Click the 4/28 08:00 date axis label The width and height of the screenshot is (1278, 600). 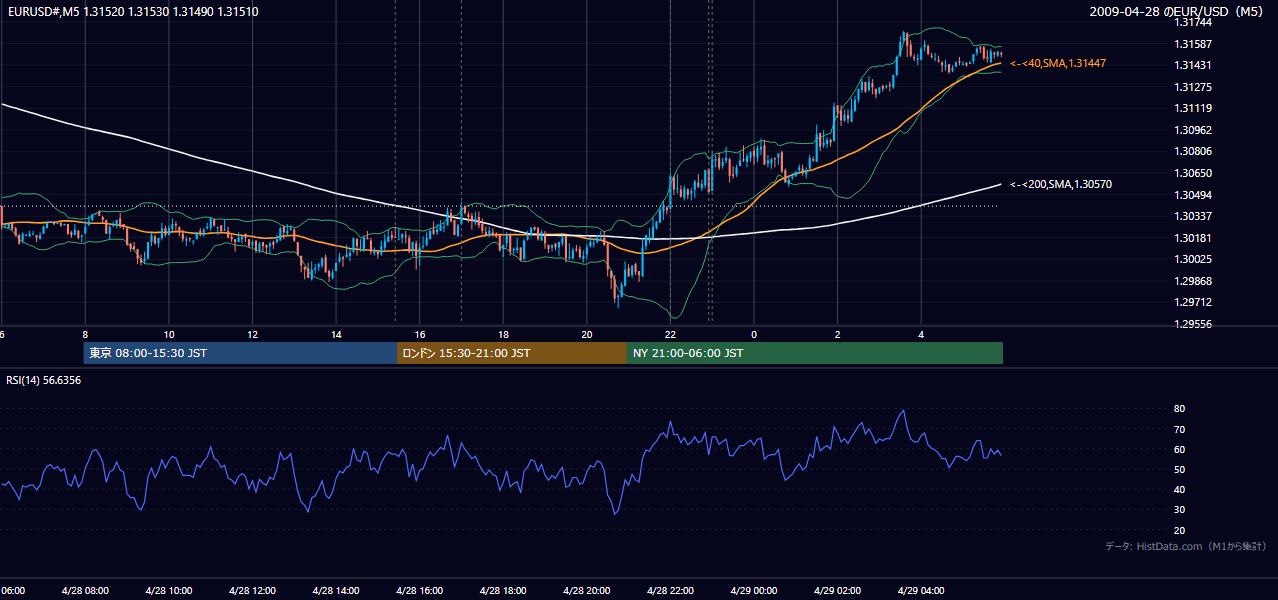[85, 590]
